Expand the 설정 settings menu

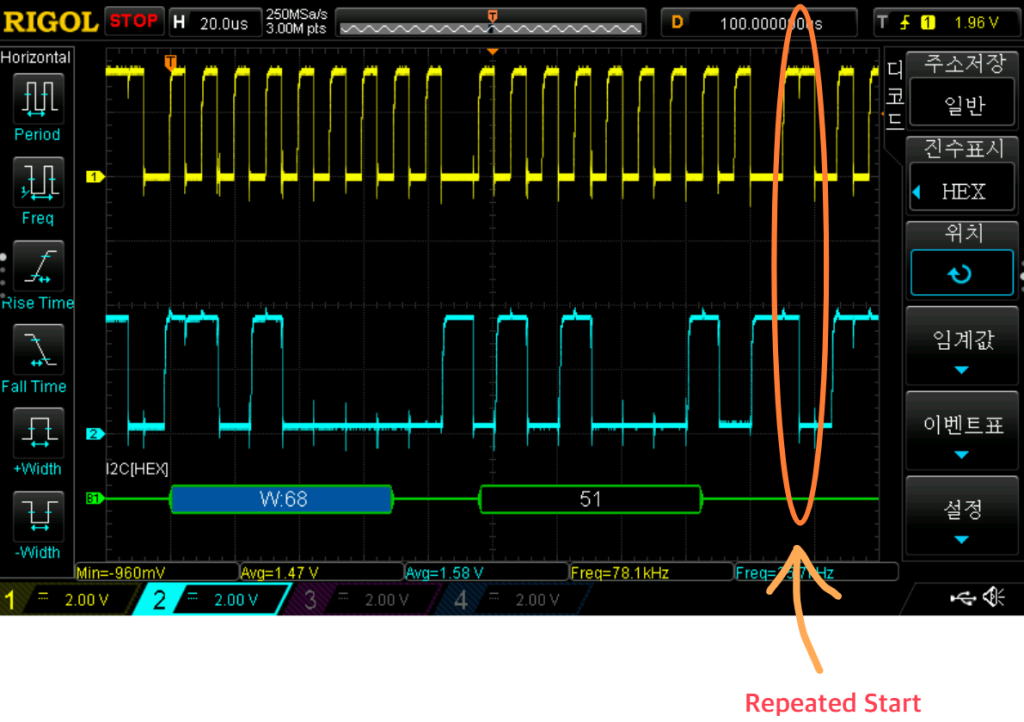pyautogui.click(x=962, y=517)
